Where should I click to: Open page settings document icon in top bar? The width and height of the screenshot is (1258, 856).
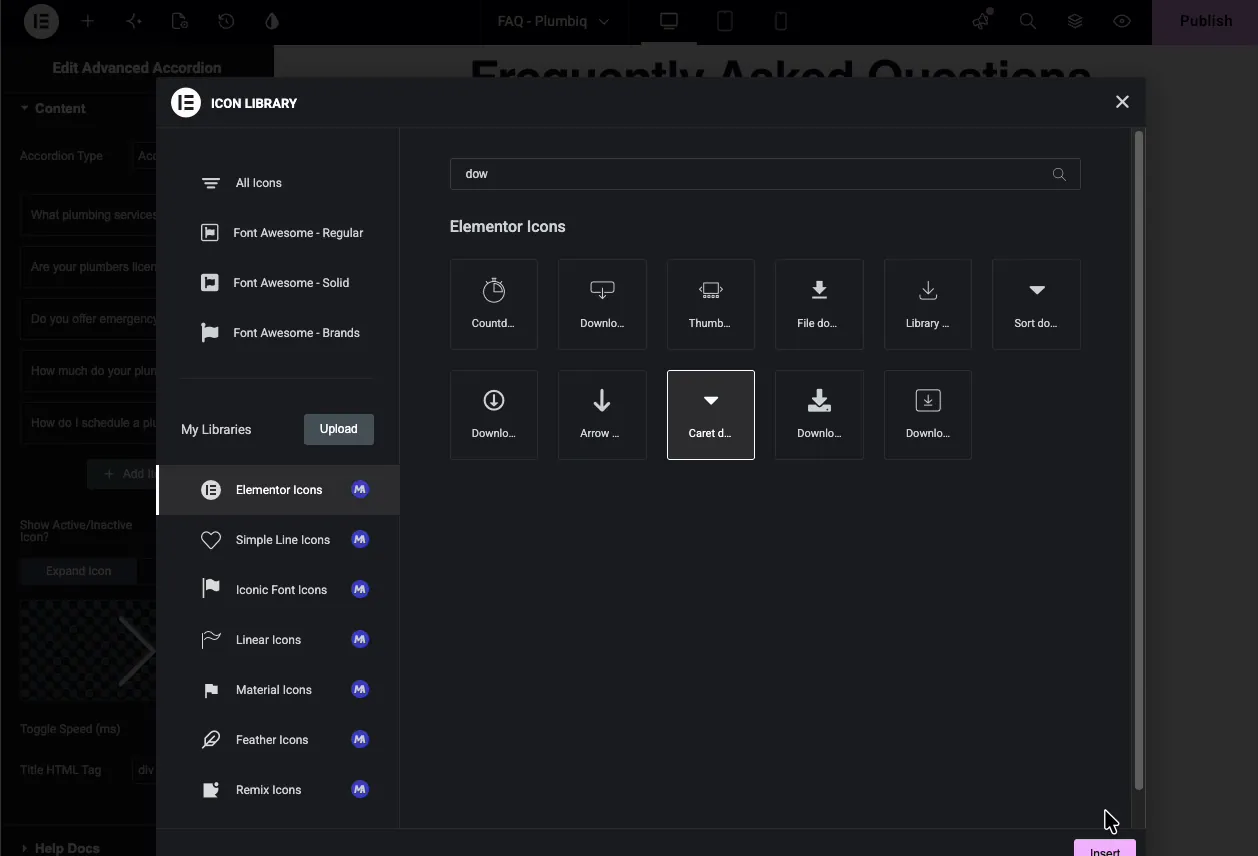point(180,21)
